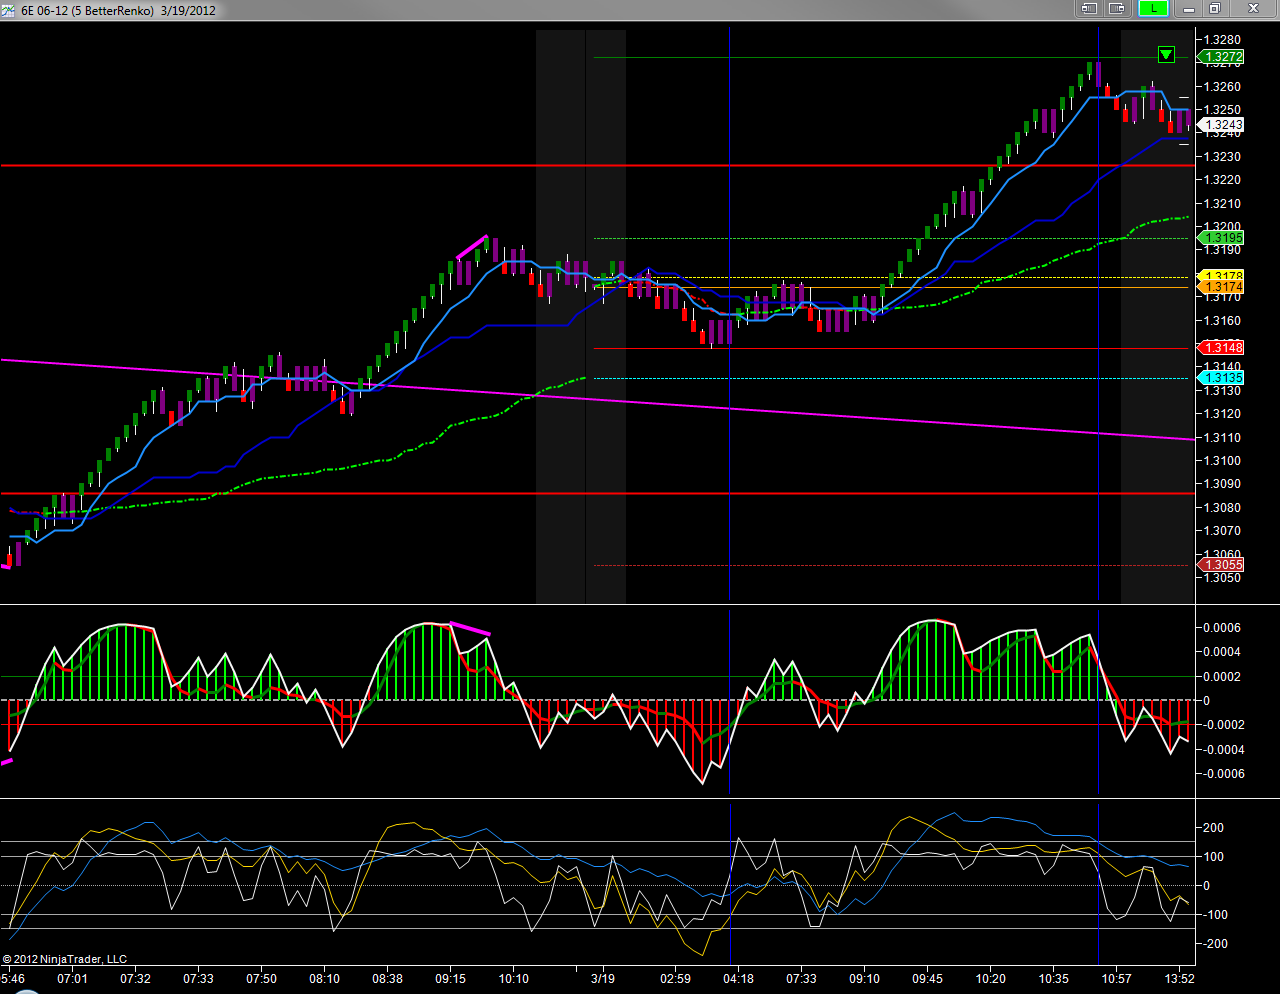This screenshot has height=994, width=1280.
Task: Click the left panel layout icon in the title bar
Action: point(1089,9)
